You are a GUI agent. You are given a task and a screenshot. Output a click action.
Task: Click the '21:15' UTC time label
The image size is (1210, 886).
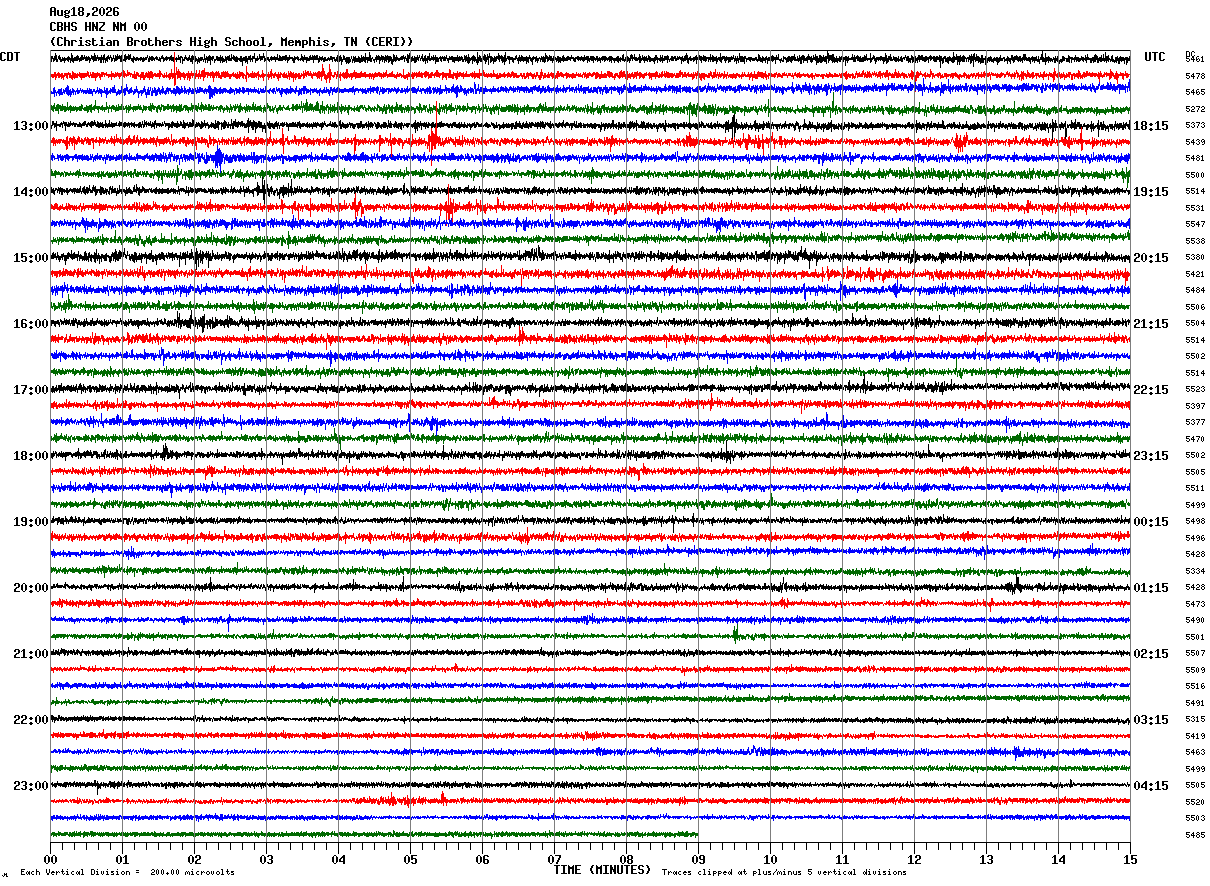pyautogui.click(x=1150, y=324)
